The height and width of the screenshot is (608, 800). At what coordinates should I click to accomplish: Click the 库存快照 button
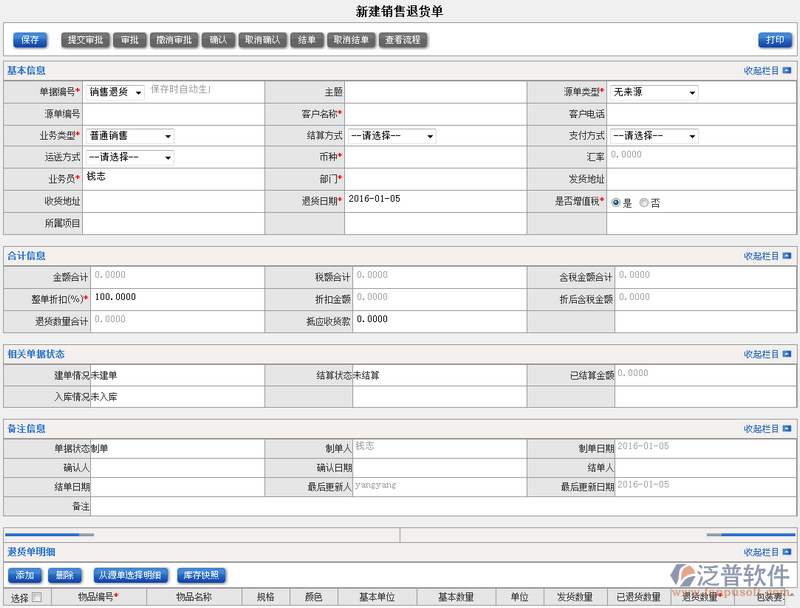click(x=201, y=575)
